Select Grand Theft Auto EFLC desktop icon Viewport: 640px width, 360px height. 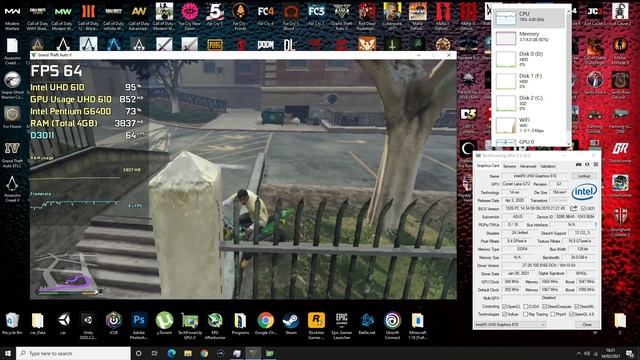pos(12,155)
